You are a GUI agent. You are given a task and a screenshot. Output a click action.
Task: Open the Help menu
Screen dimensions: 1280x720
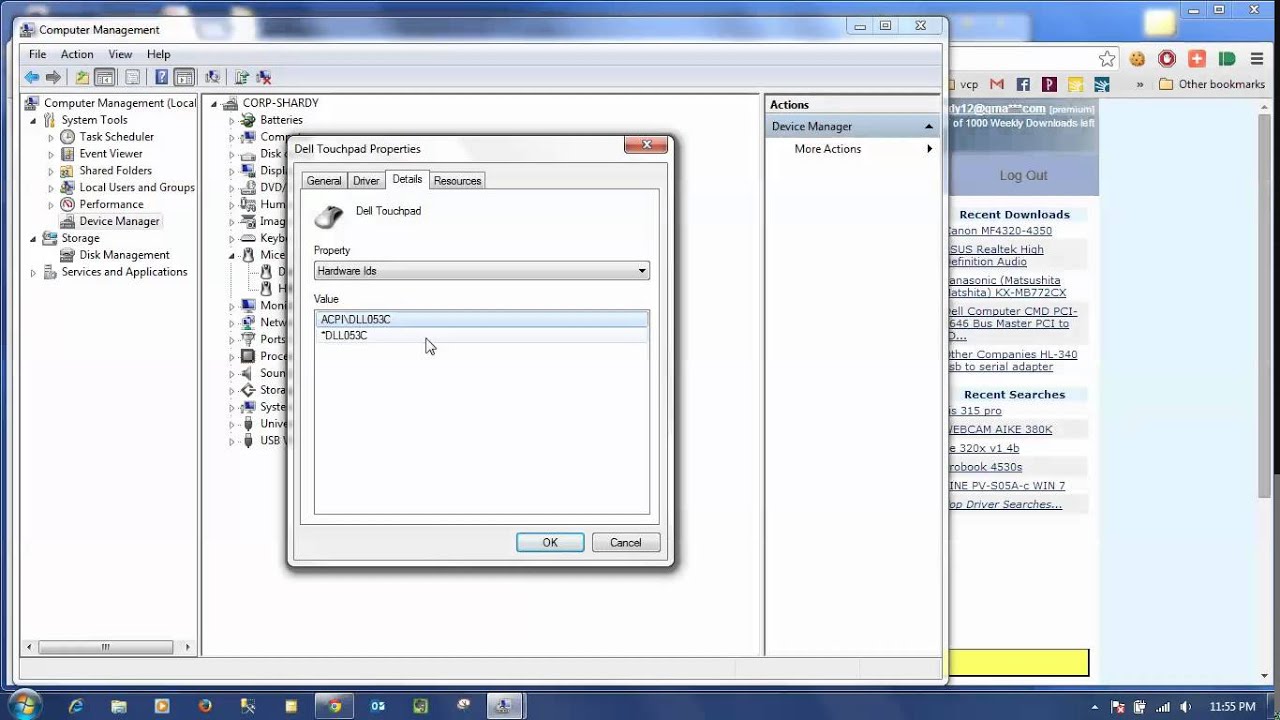coord(158,54)
